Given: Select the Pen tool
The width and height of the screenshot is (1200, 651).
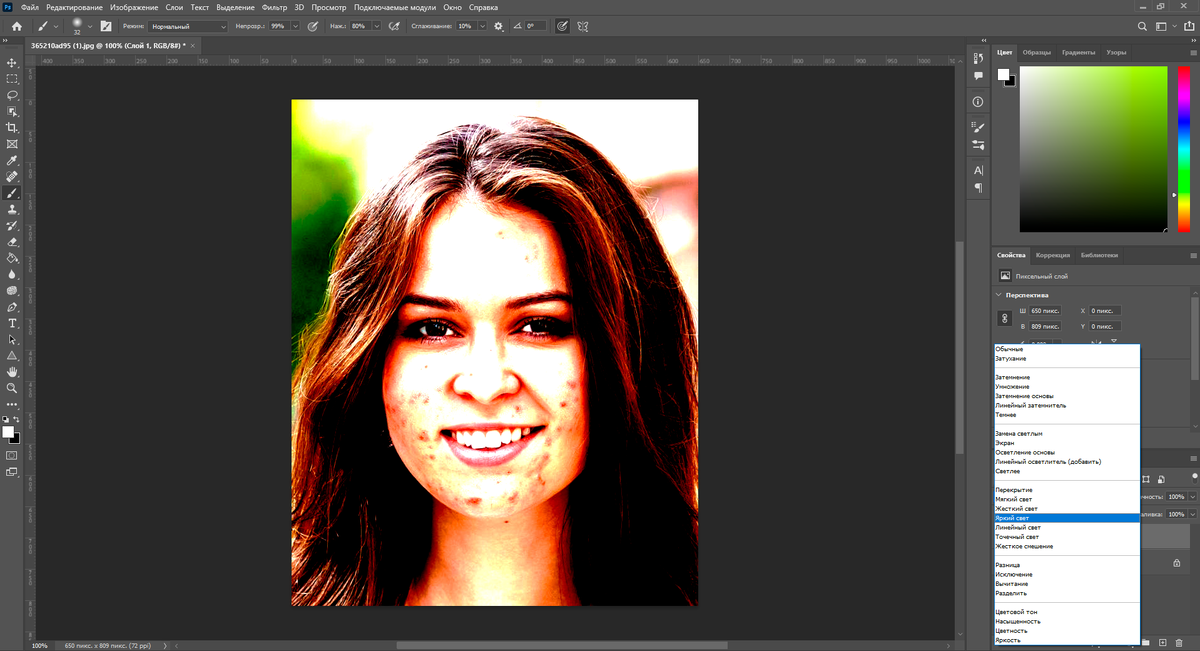Looking at the screenshot, I should tap(13, 307).
